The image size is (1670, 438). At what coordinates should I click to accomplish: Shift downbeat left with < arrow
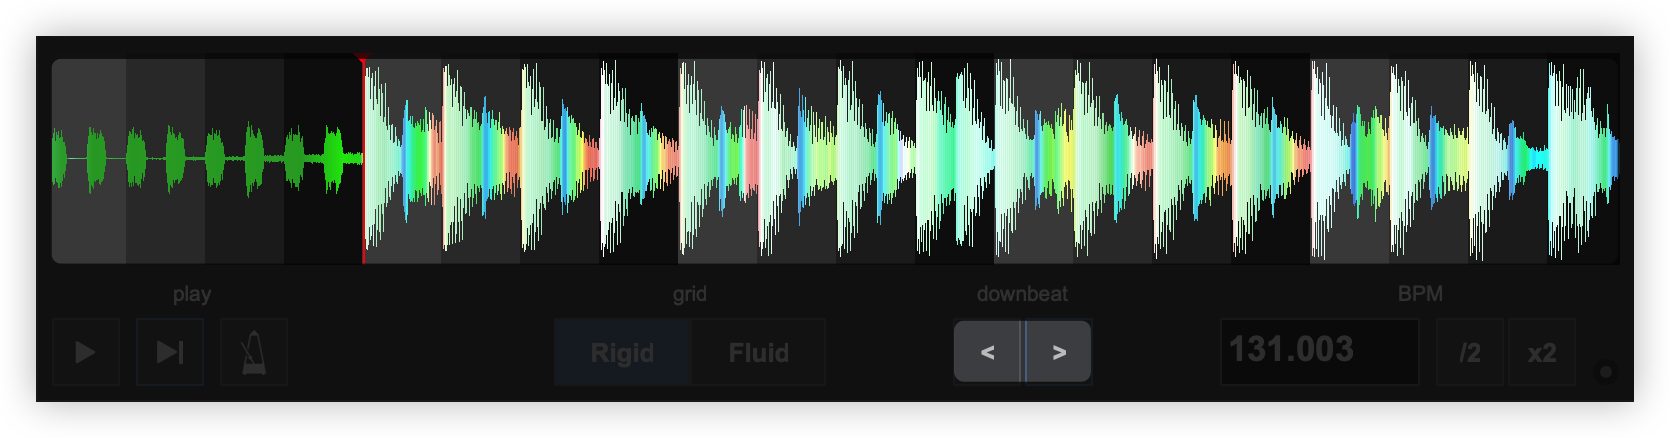click(987, 352)
